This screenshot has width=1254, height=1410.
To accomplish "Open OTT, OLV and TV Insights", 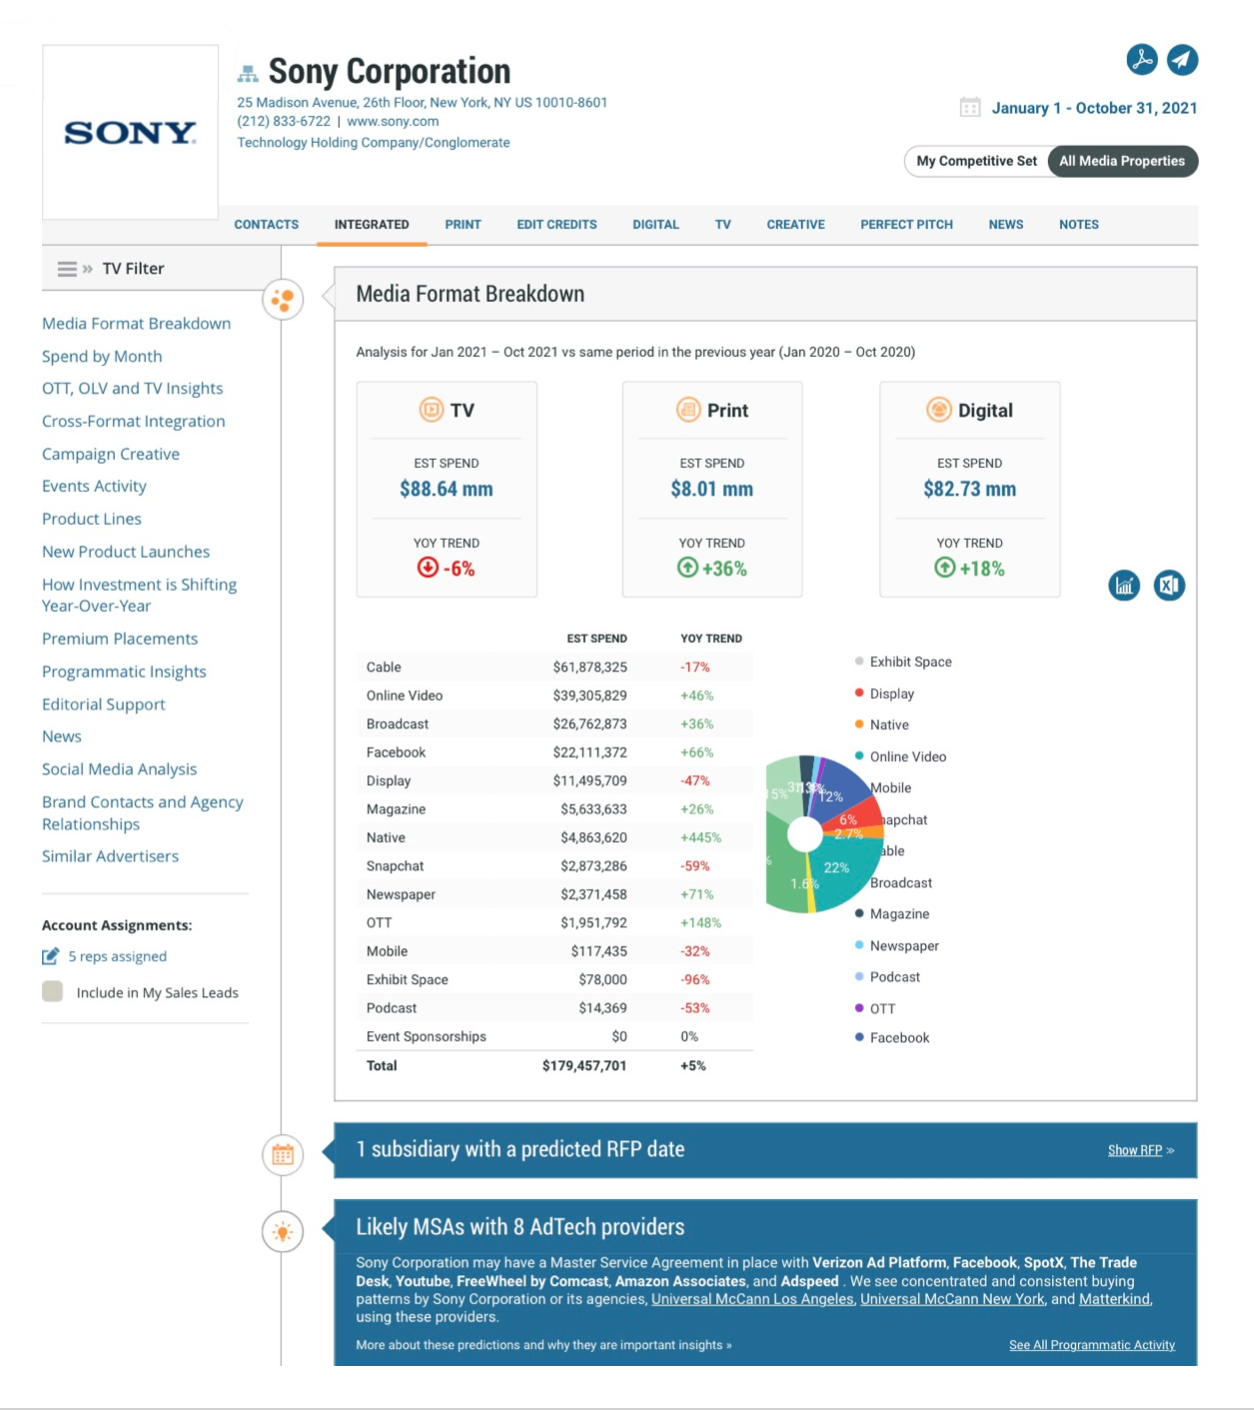I will pos(132,388).
